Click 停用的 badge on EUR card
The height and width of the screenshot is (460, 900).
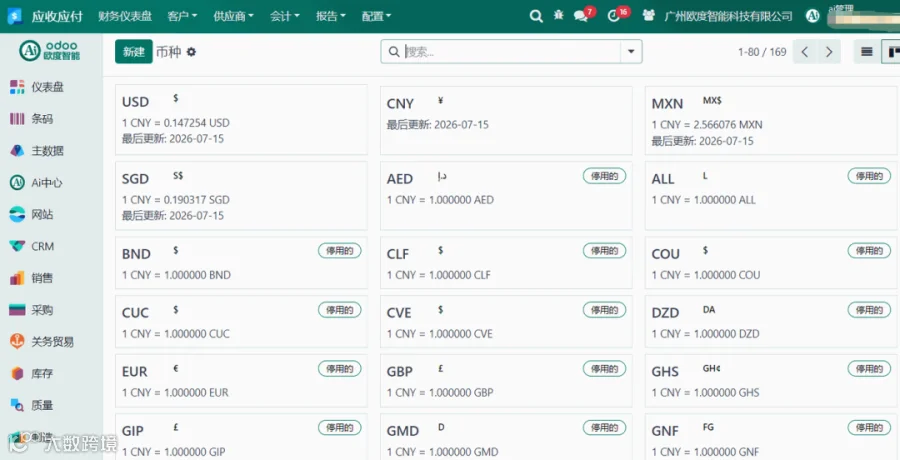[340, 369]
